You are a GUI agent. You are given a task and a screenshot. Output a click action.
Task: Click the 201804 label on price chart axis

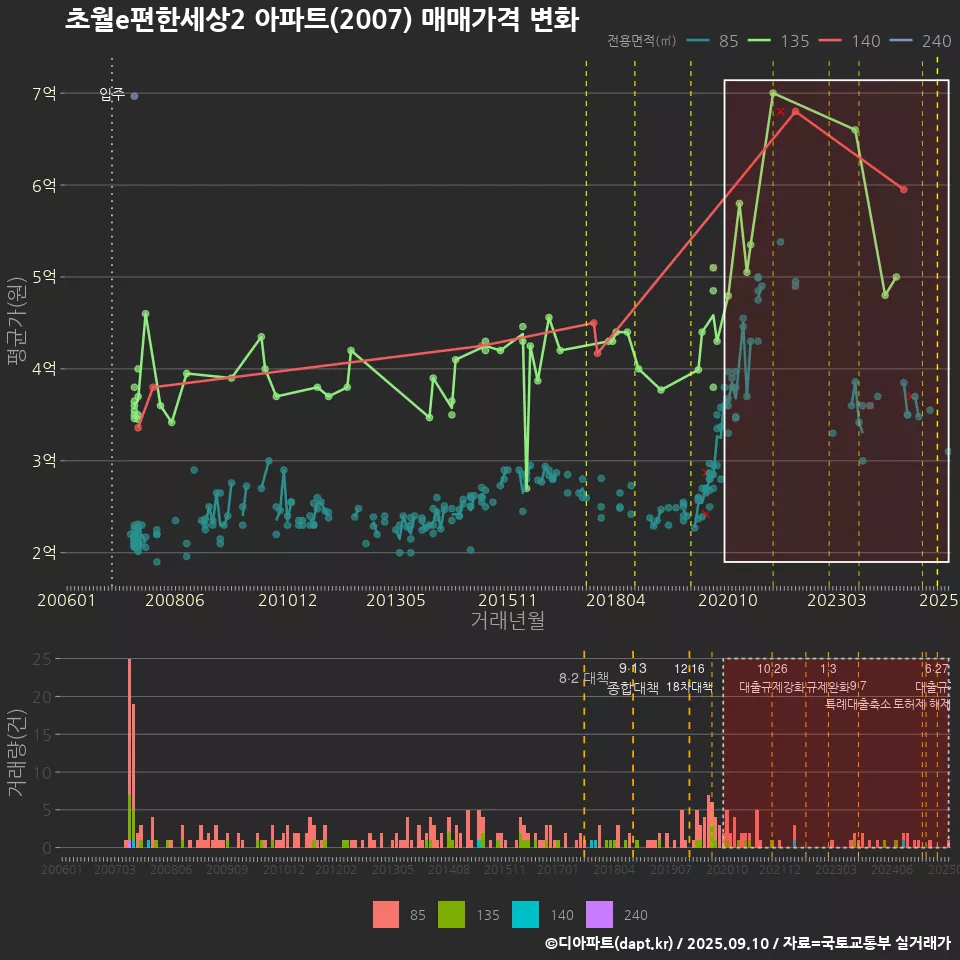615,600
